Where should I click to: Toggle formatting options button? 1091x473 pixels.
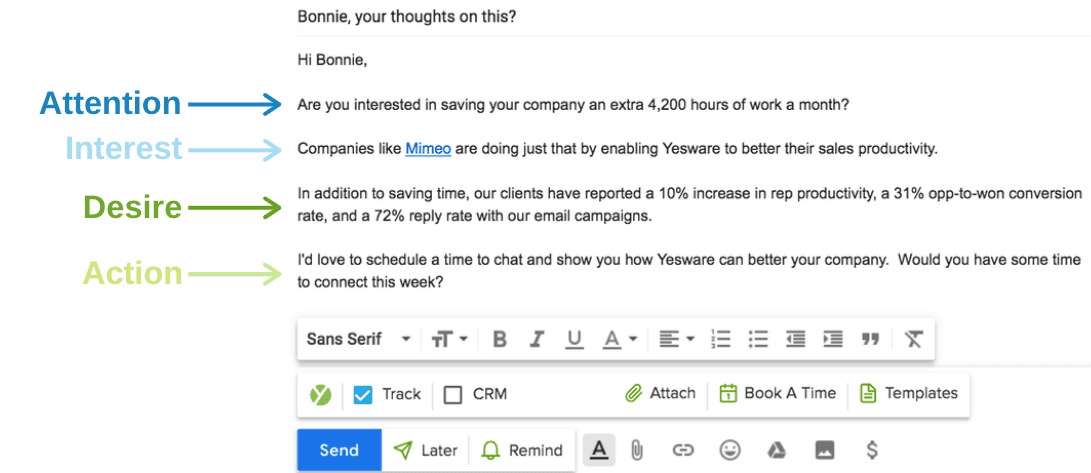coord(599,451)
